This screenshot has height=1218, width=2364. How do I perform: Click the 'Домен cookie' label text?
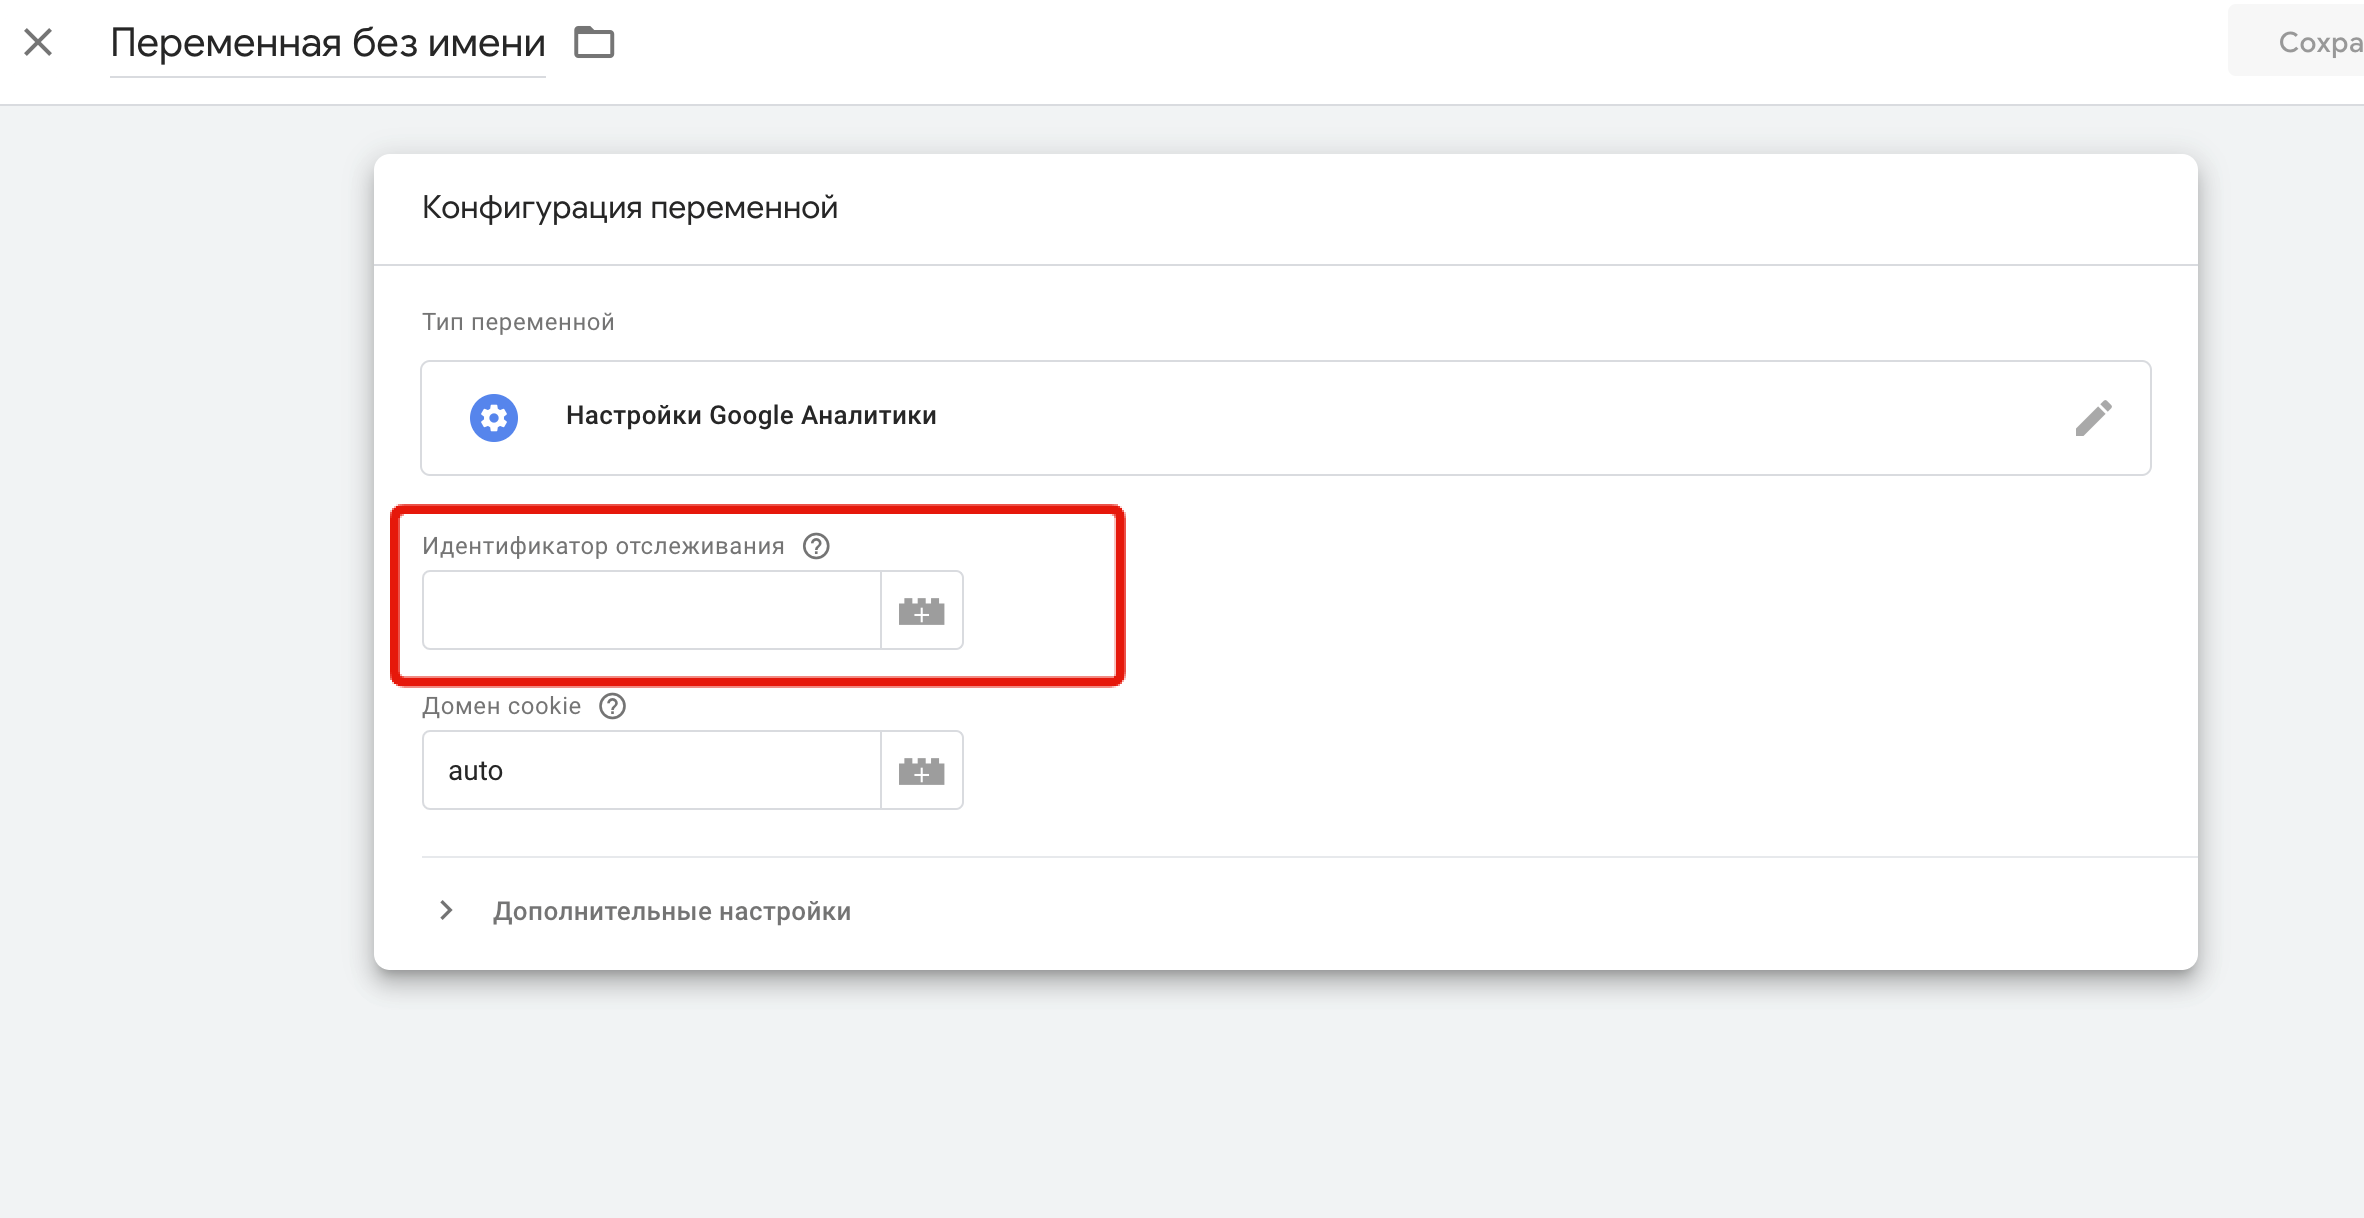pyautogui.click(x=501, y=706)
